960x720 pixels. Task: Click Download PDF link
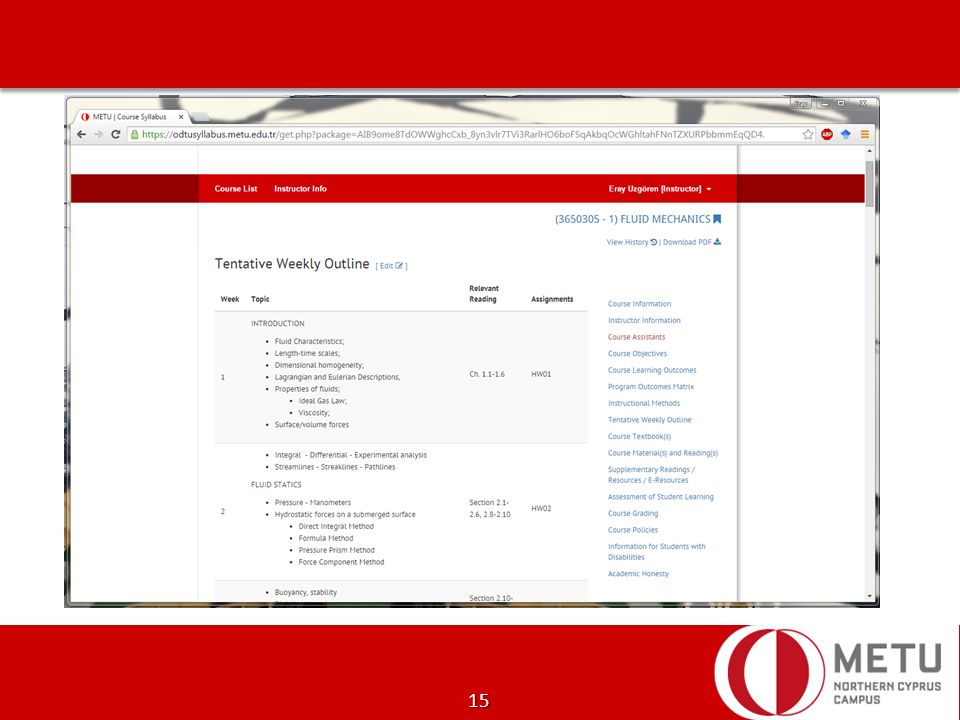(x=692, y=242)
